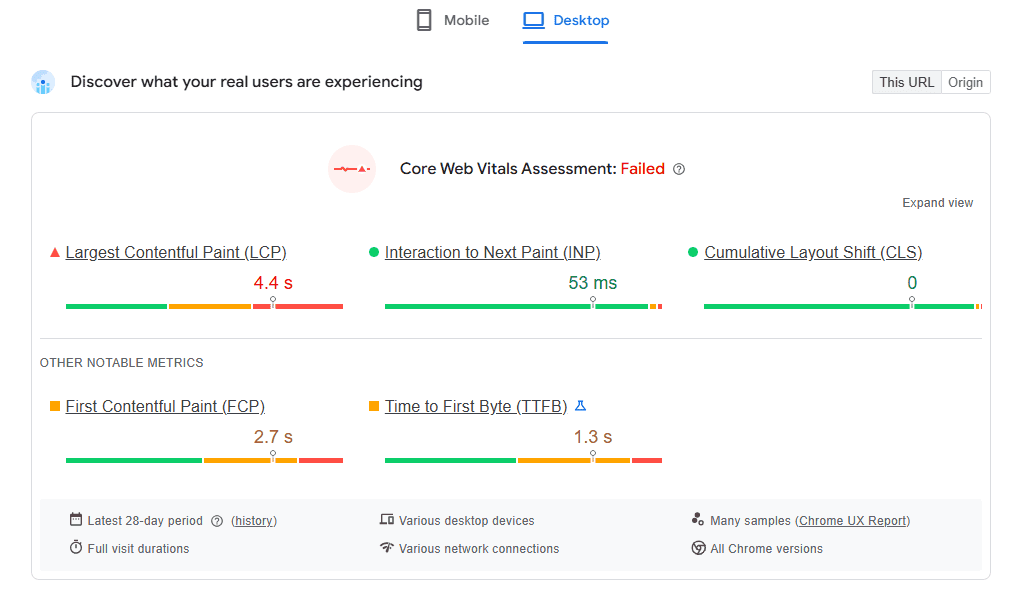The image size is (1017, 593).
Task: Click the 53 ms INP value
Action: click(593, 283)
